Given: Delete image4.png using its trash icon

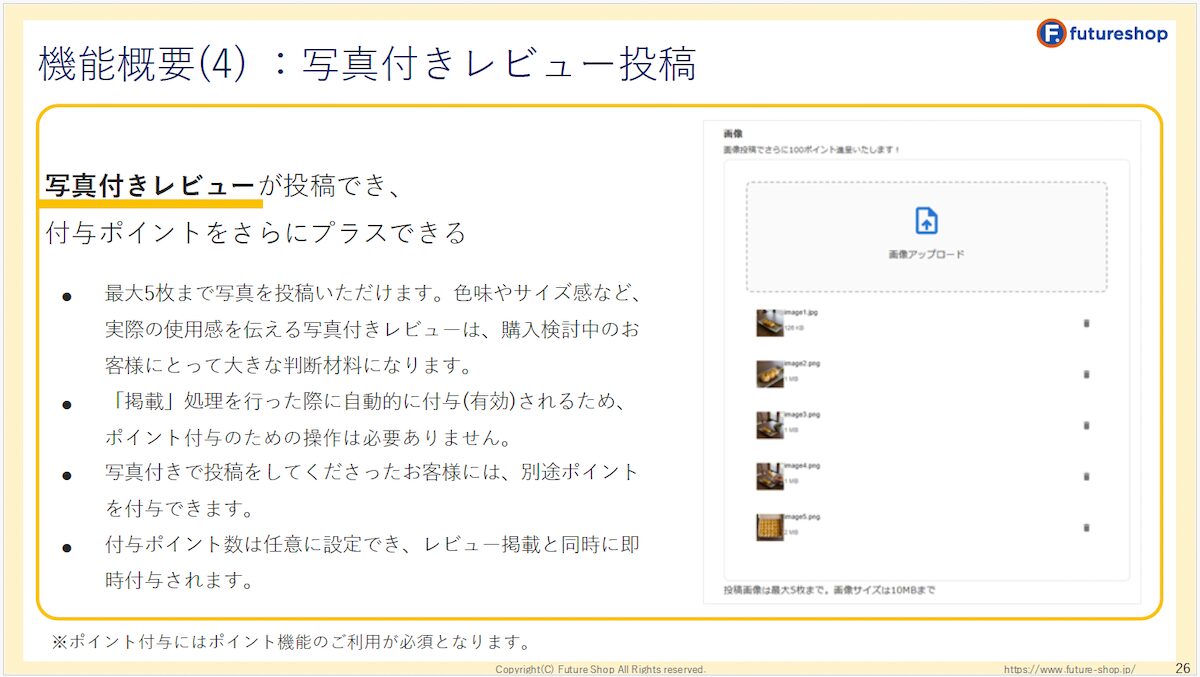Looking at the screenshot, I should click(1084, 474).
